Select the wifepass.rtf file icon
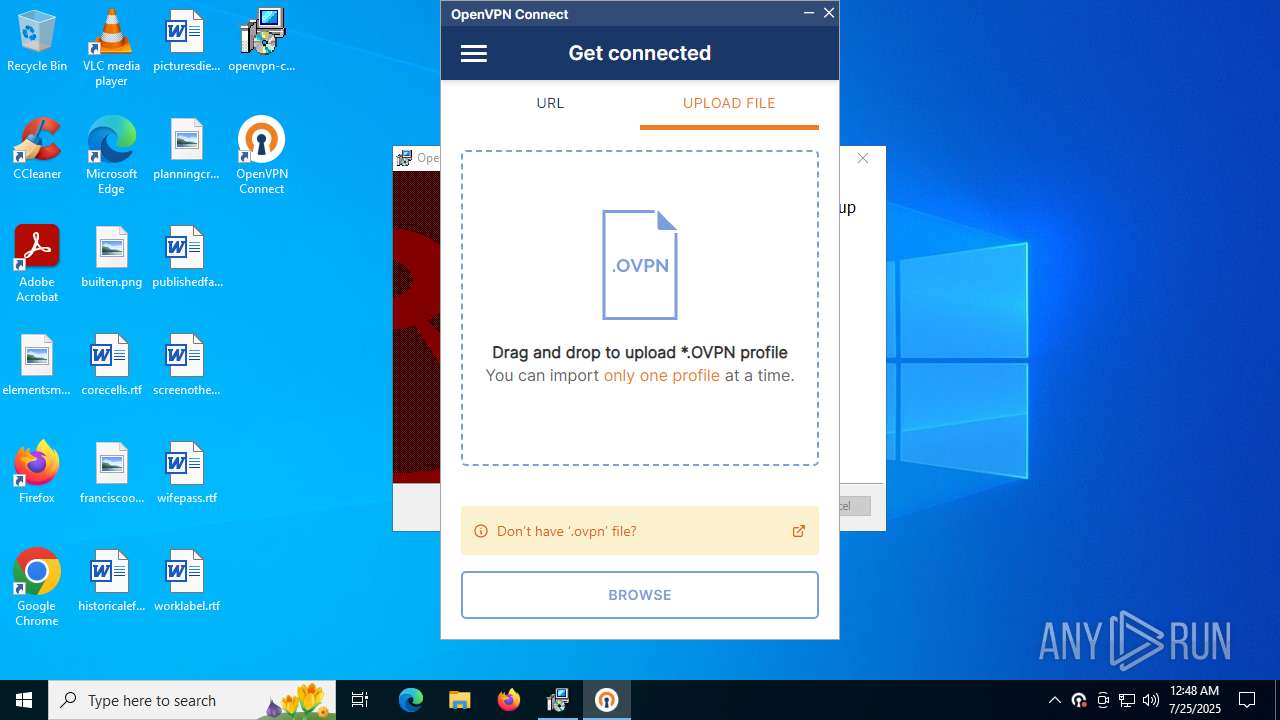Viewport: 1280px width, 720px height. click(x=186, y=473)
